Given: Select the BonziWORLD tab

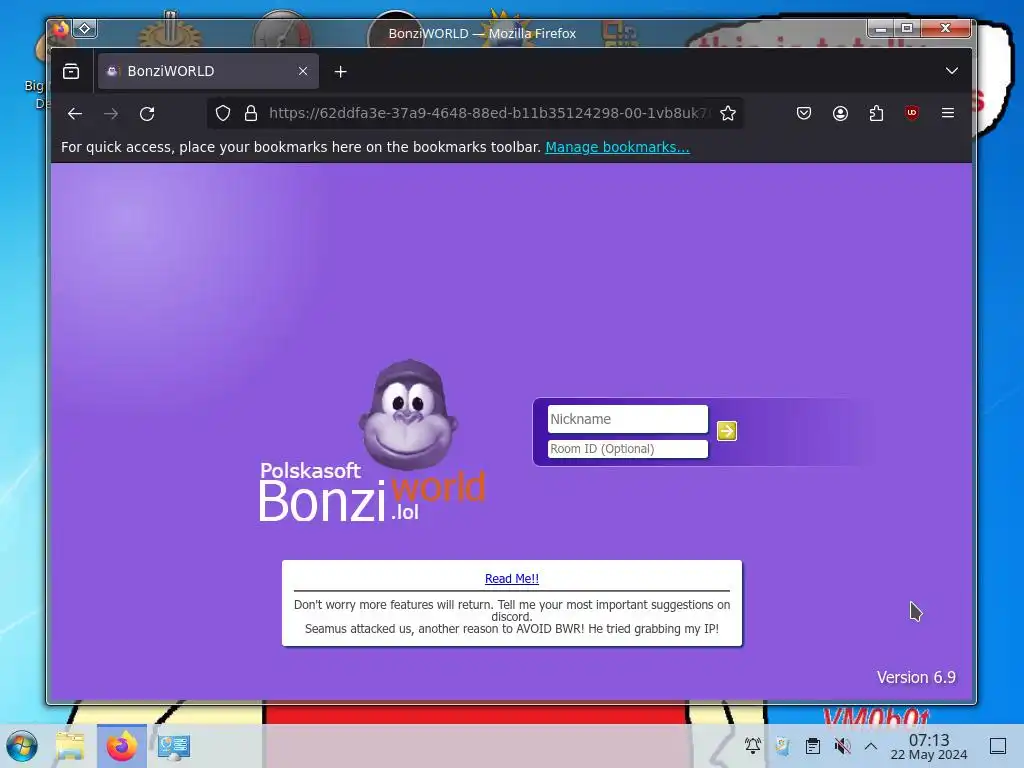Looking at the screenshot, I should coord(208,71).
